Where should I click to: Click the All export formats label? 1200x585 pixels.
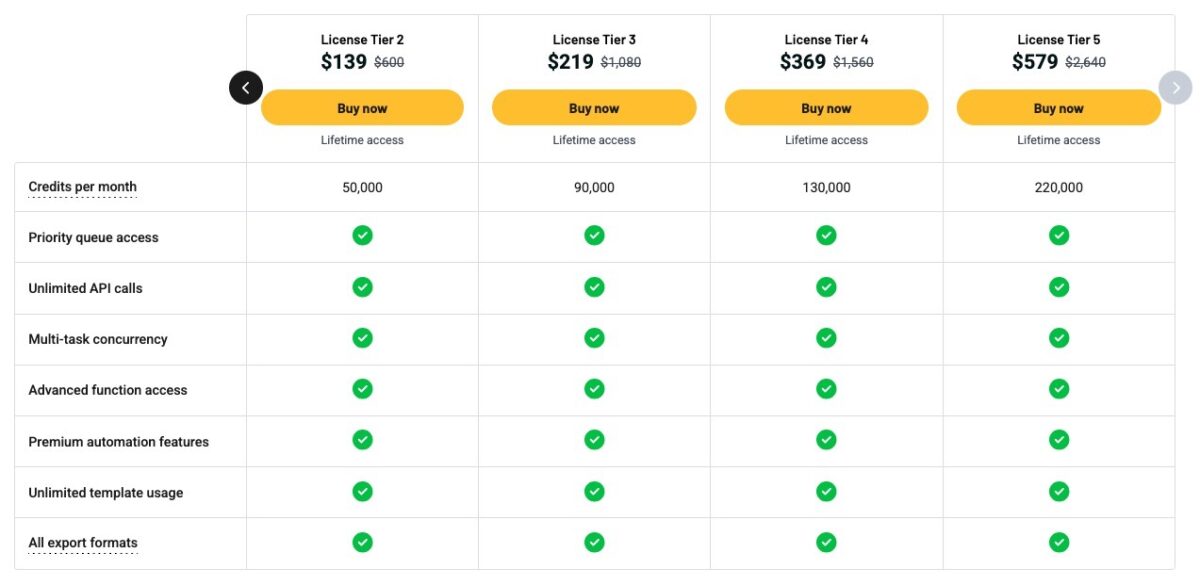tap(83, 543)
